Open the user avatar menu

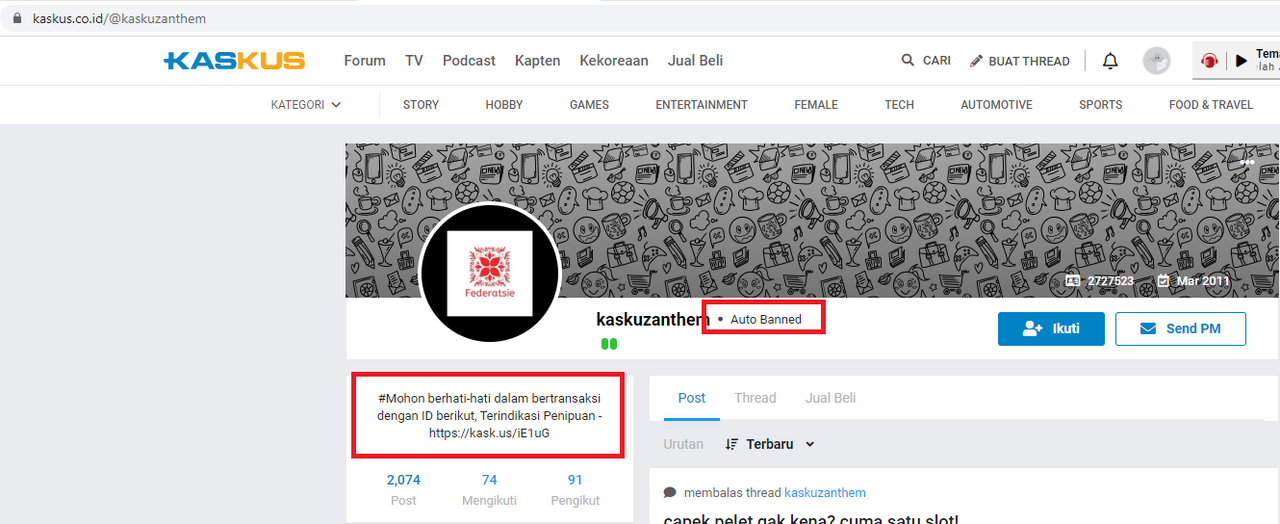tap(1157, 61)
